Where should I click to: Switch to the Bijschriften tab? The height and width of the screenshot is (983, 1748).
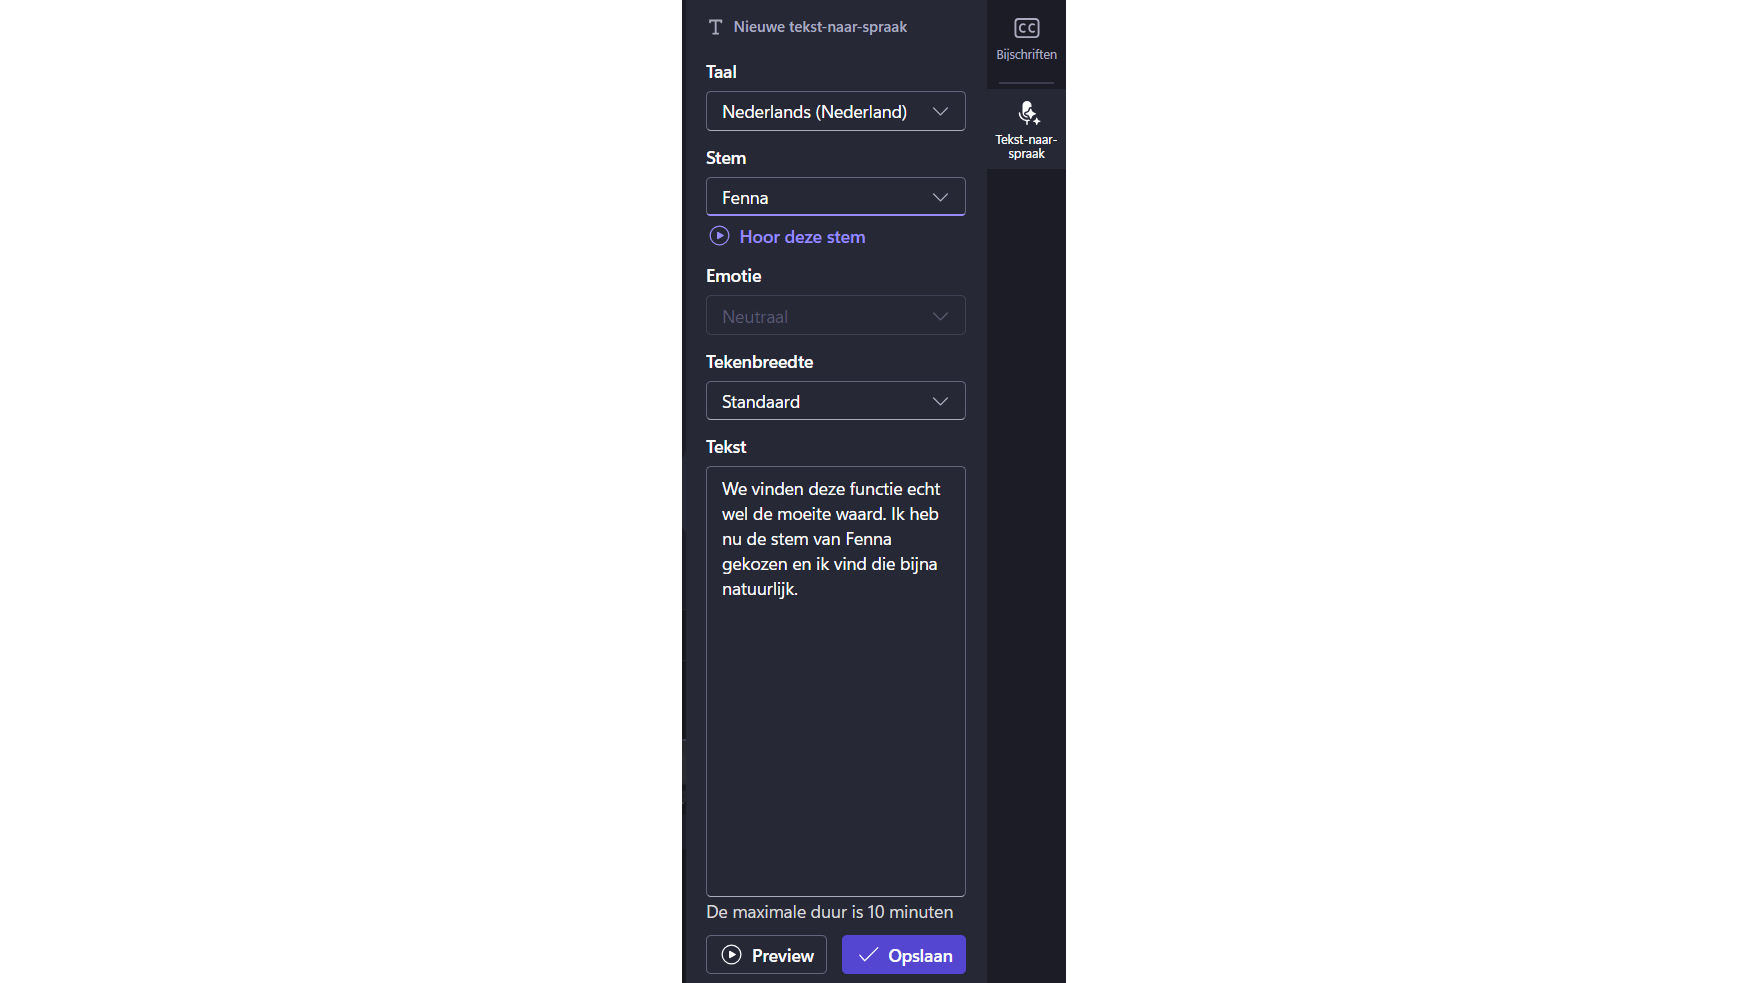1026,40
